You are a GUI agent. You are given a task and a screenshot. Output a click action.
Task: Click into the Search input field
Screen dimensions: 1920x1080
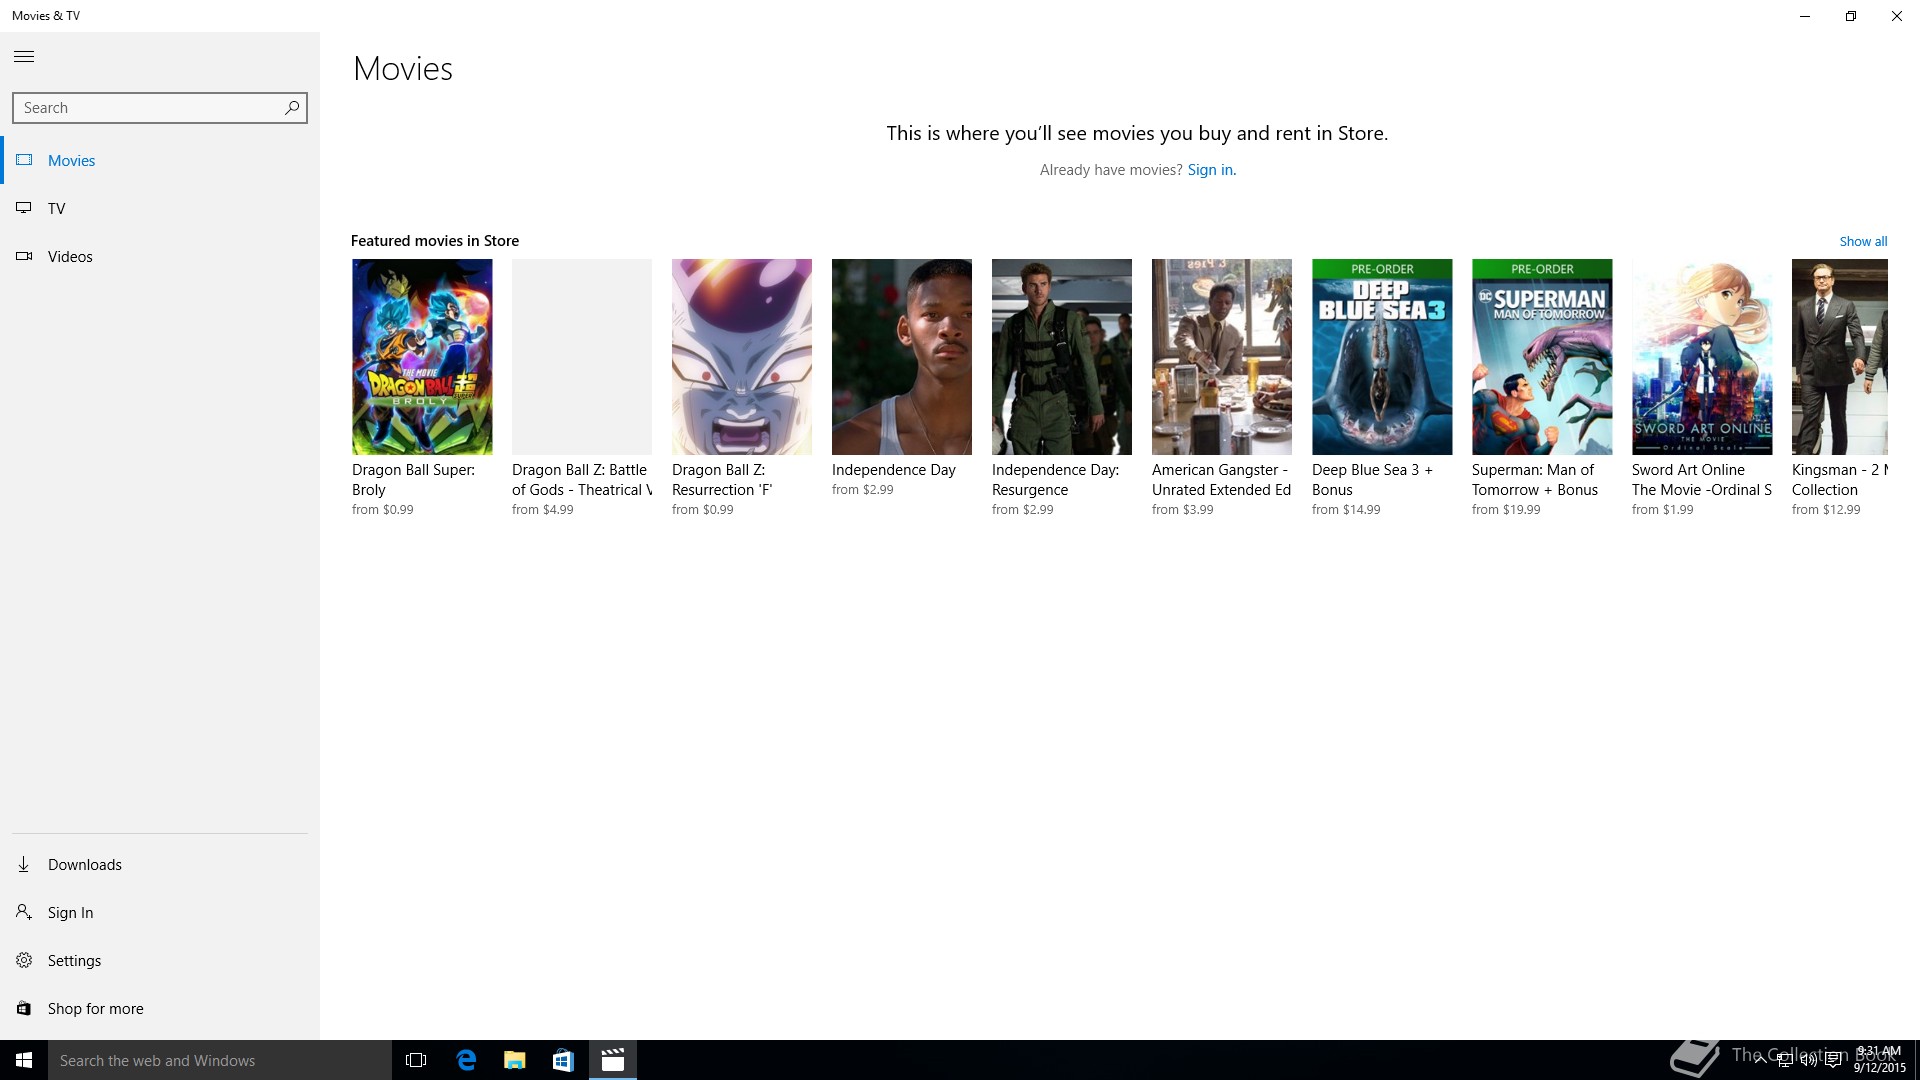click(x=160, y=108)
